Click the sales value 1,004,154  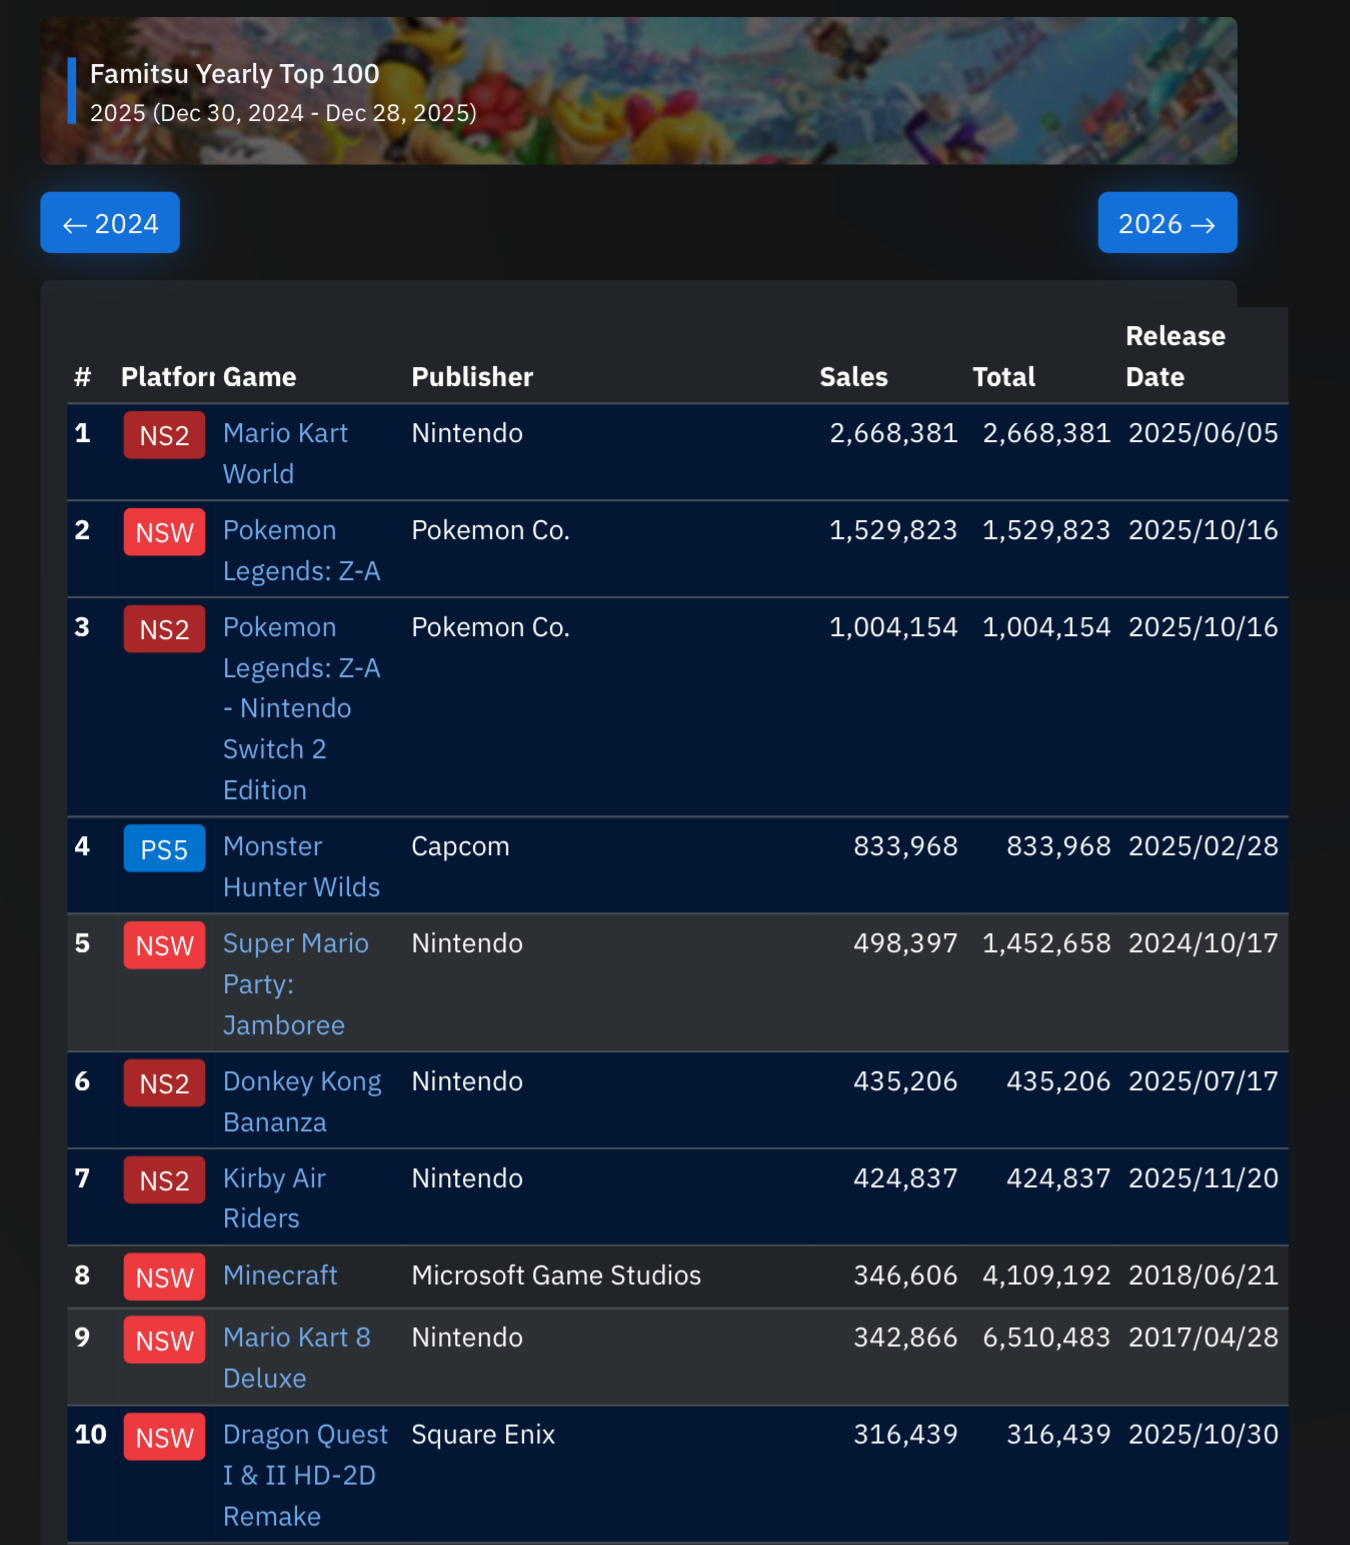point(893,627)
